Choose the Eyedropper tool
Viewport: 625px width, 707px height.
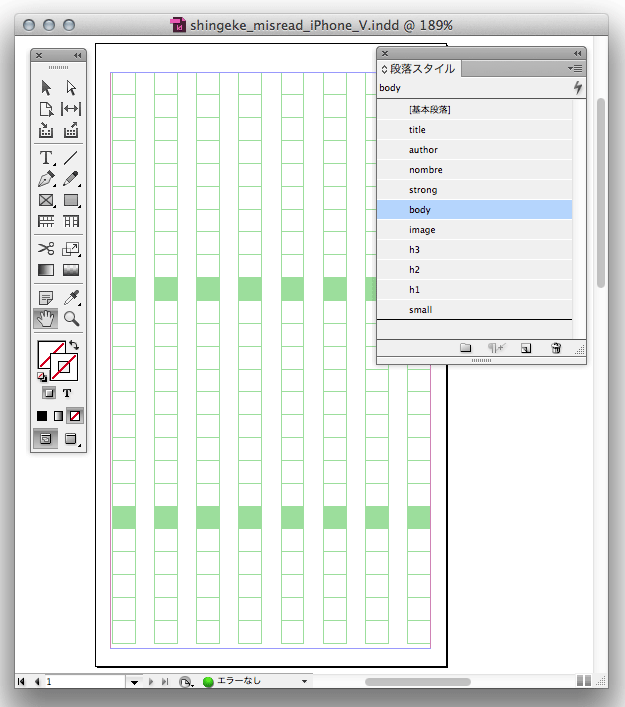point(71,297)
